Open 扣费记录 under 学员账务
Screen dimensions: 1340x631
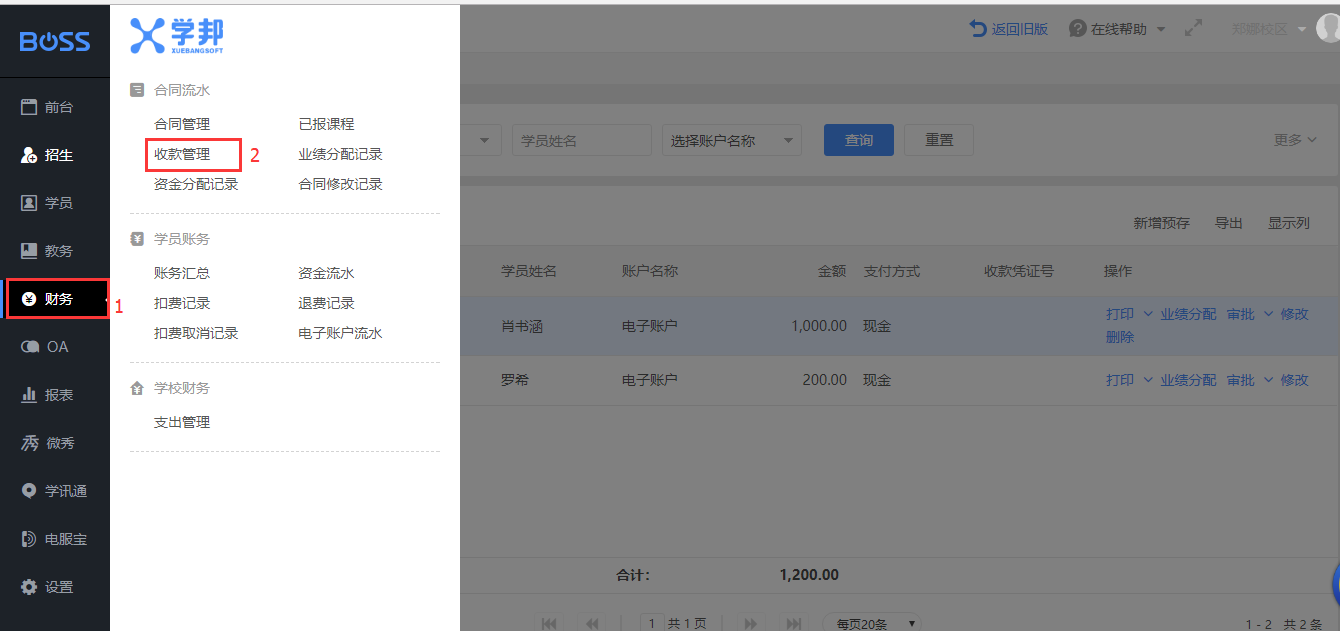[x=182, y=303]
